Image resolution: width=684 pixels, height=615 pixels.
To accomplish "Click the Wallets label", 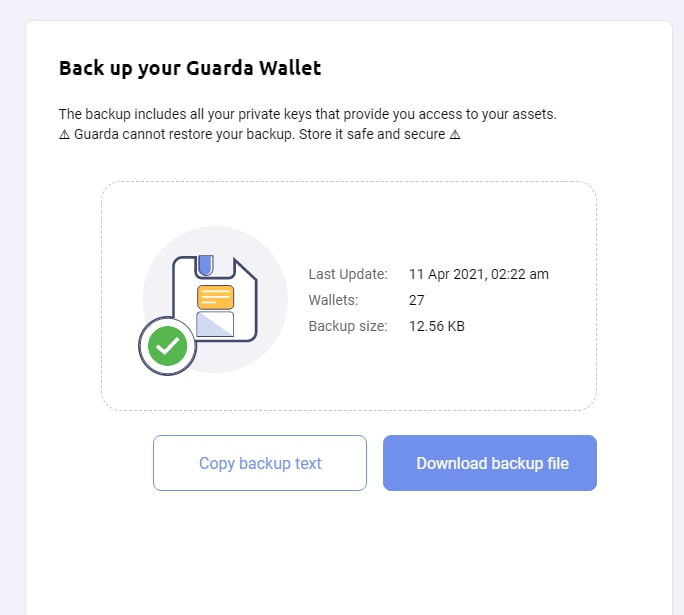I will [x=333, y=300].
